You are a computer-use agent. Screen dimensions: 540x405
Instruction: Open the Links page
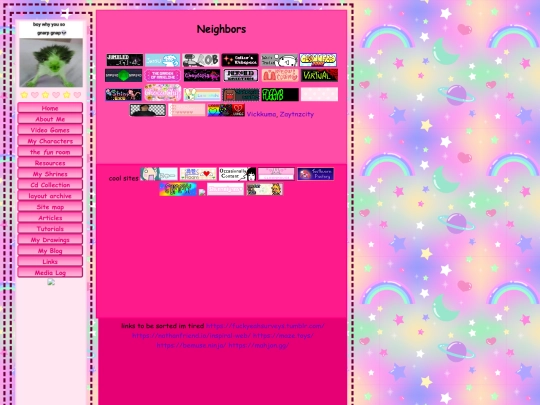[x=50, y=262]
